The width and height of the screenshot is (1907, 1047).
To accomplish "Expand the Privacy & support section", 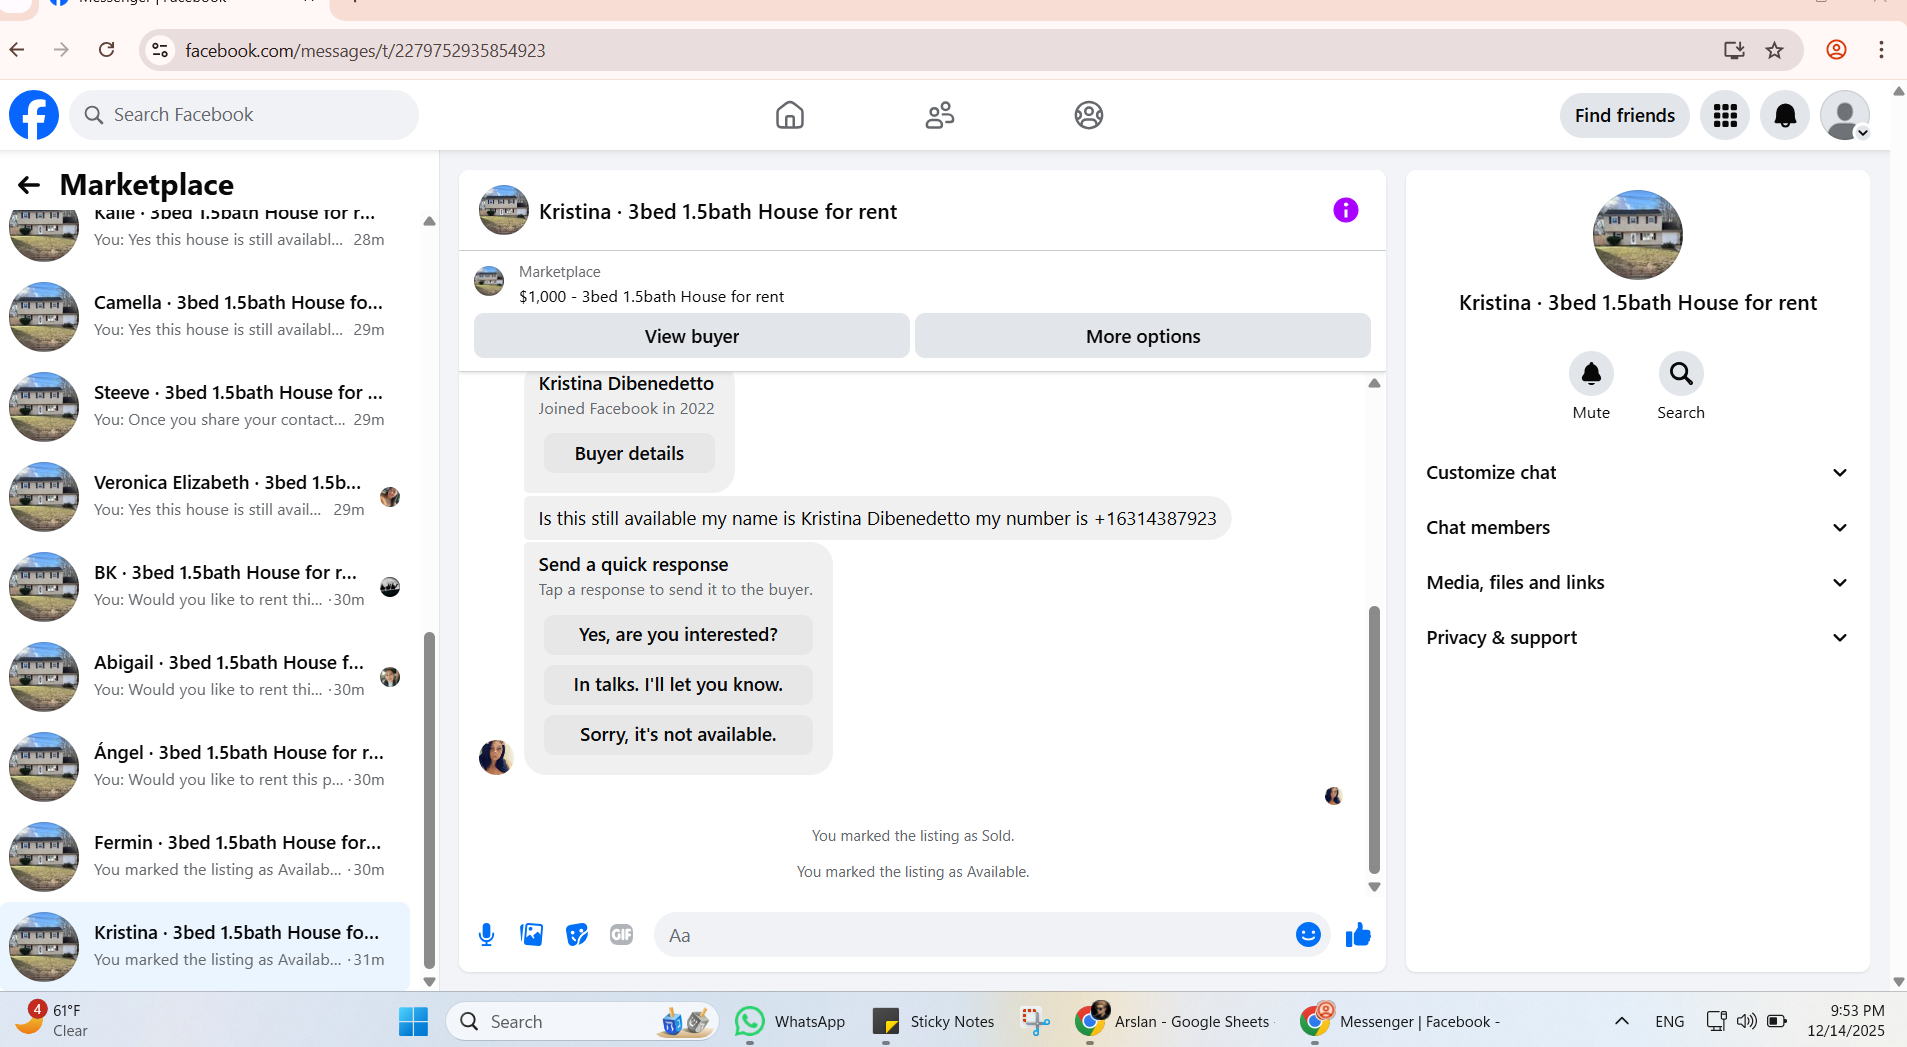I will pyautogui.click(x=1637, y=637).
